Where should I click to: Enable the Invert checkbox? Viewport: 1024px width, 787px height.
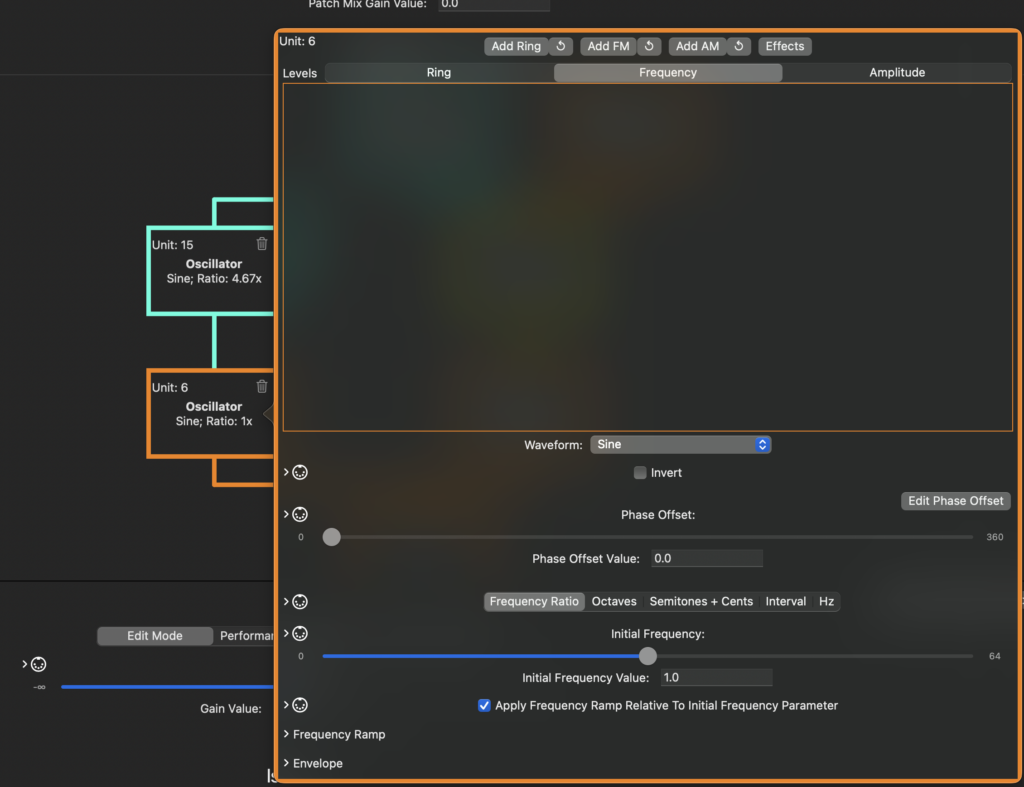click(x=640, y=473)
